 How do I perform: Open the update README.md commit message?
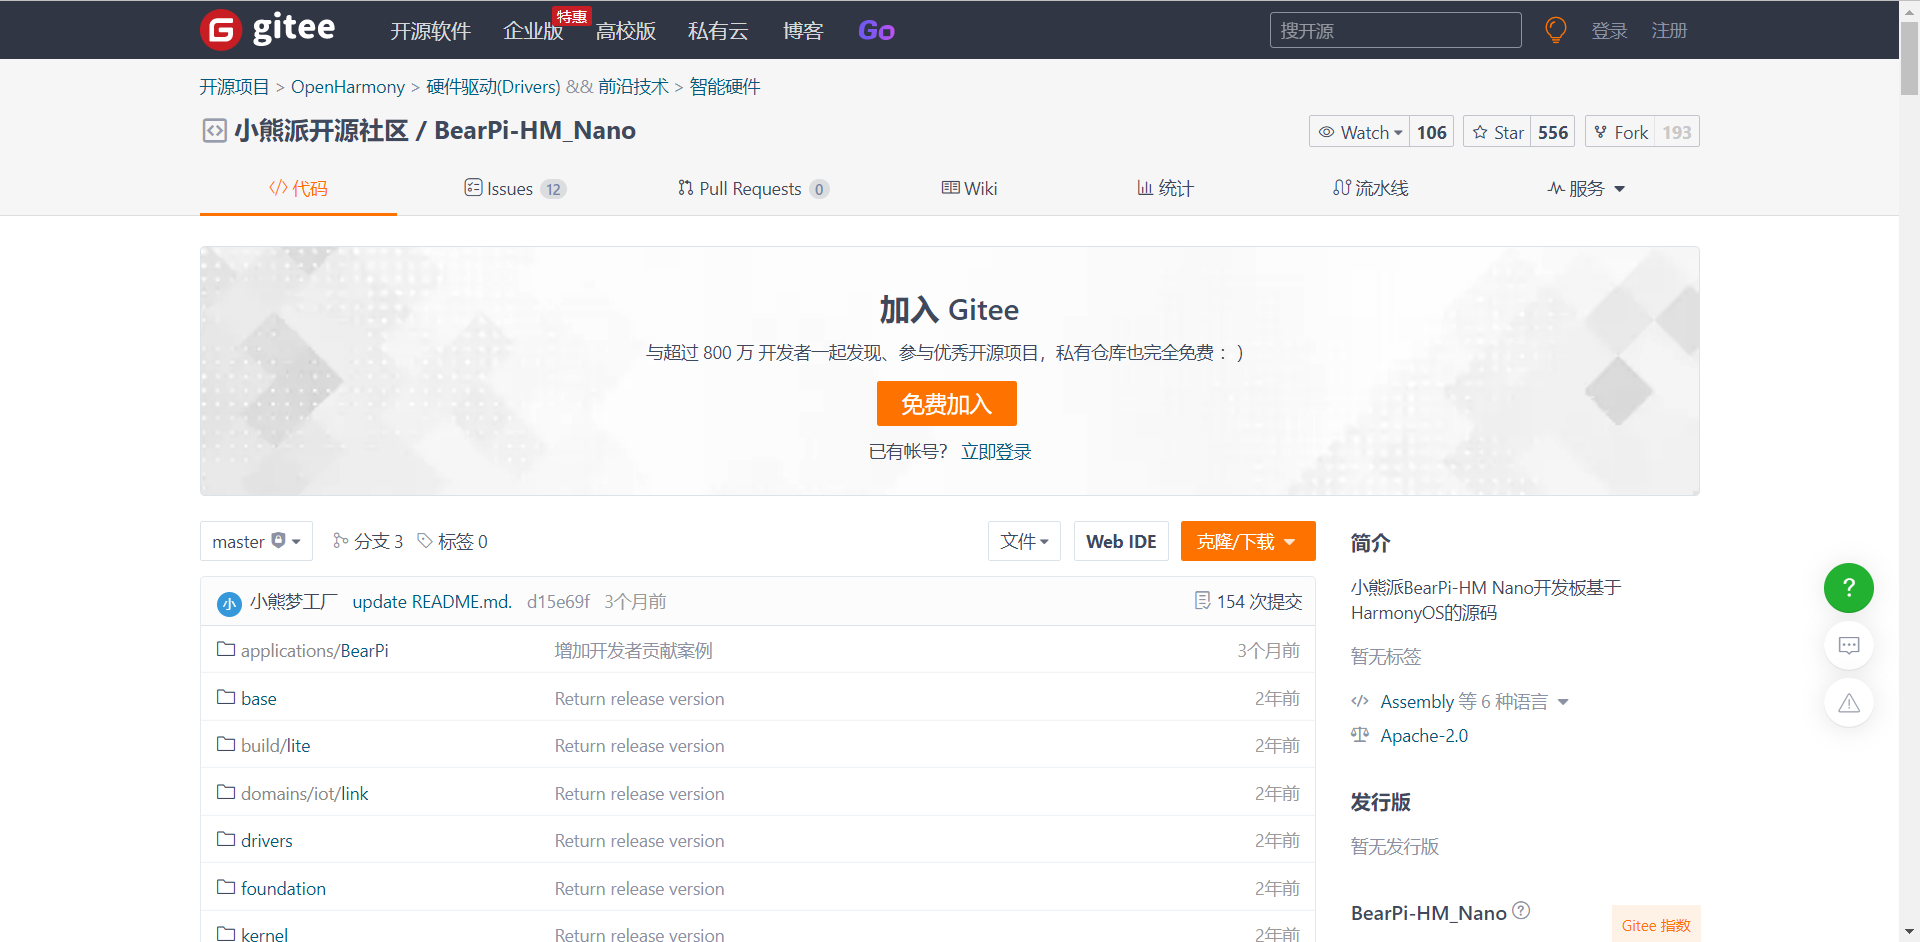point(432,602)
